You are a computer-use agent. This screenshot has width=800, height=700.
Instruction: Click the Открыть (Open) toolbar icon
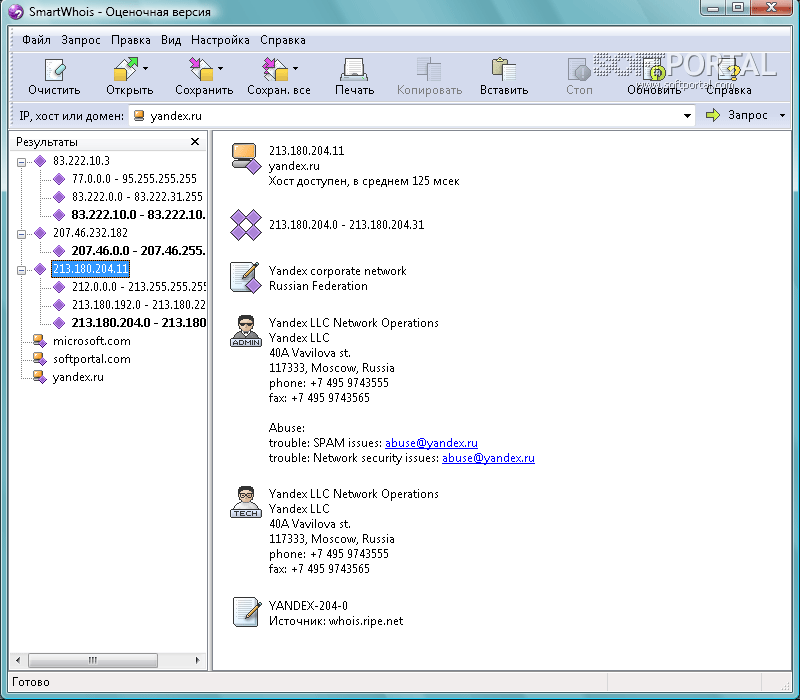(x=126, y=69)
